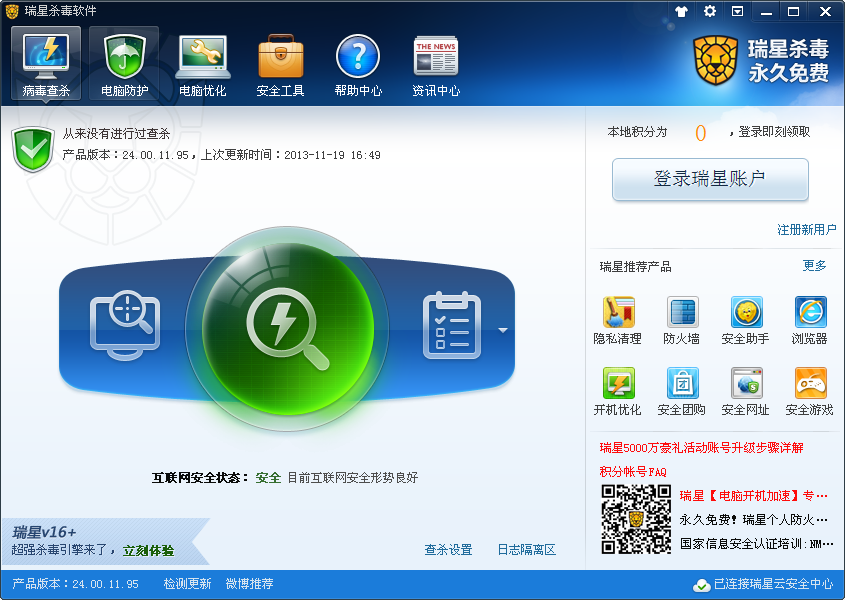Launch the 安全游戏 safe games icon
This screenshot has height=600, width=845.
click(810, 384)
